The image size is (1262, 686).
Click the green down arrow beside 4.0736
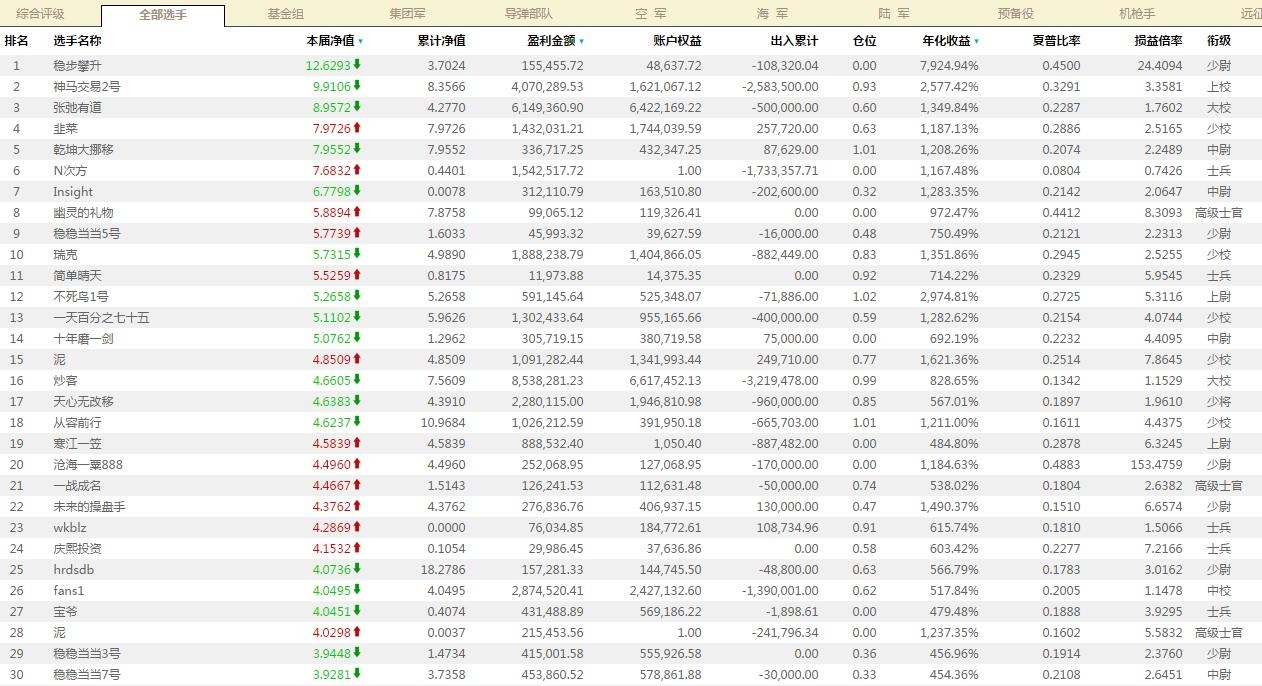click(x=357, y=569)
